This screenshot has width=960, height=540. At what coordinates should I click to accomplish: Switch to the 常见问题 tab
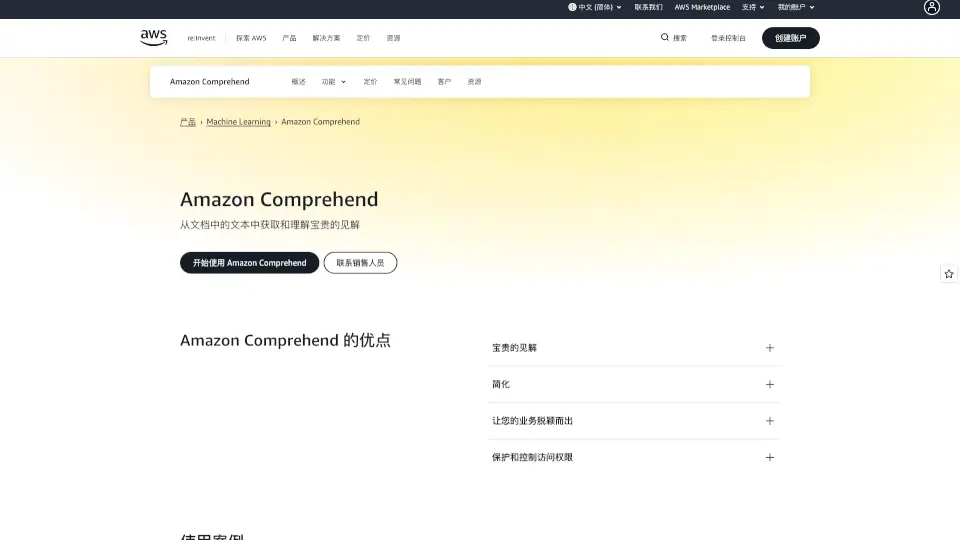[x=407, y=81]
